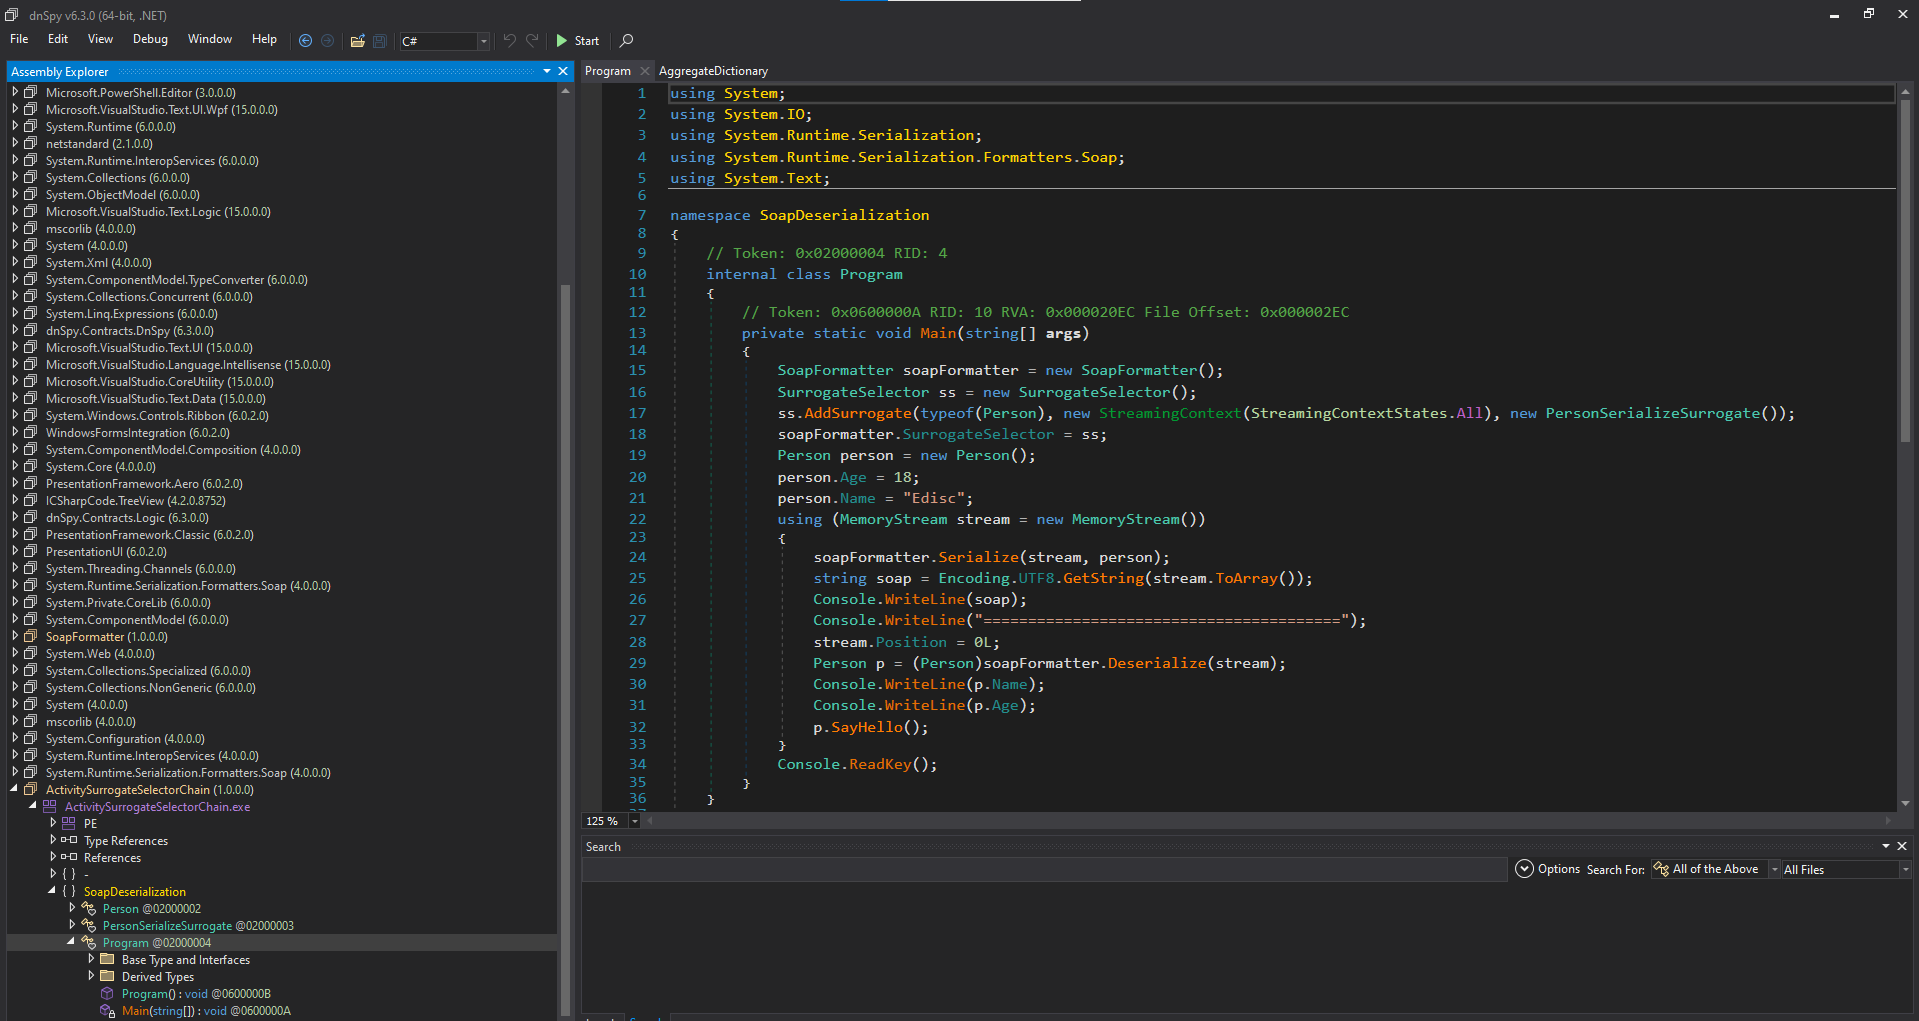Expand the Derived Types folder
Image resolution: width=1919 pixels, height=1021 pixels.
[x=91, y=977]
